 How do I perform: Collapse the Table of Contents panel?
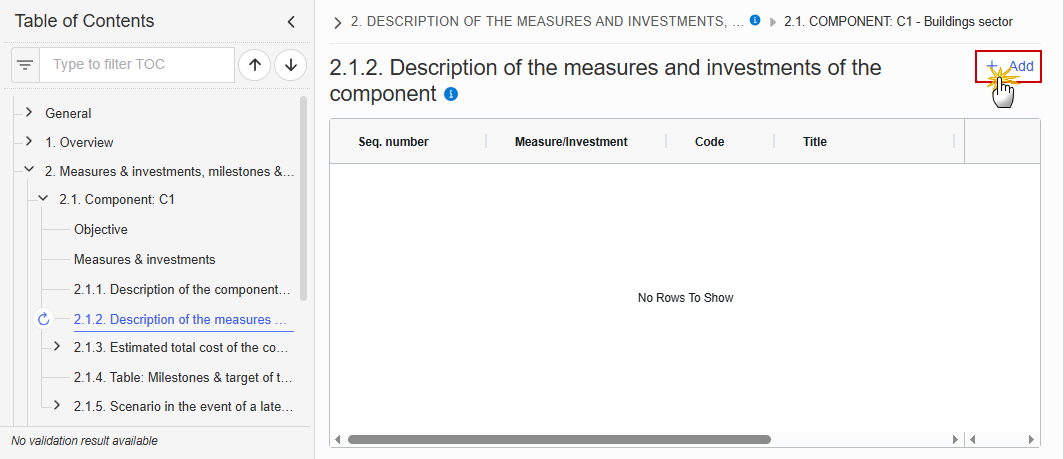291,22
